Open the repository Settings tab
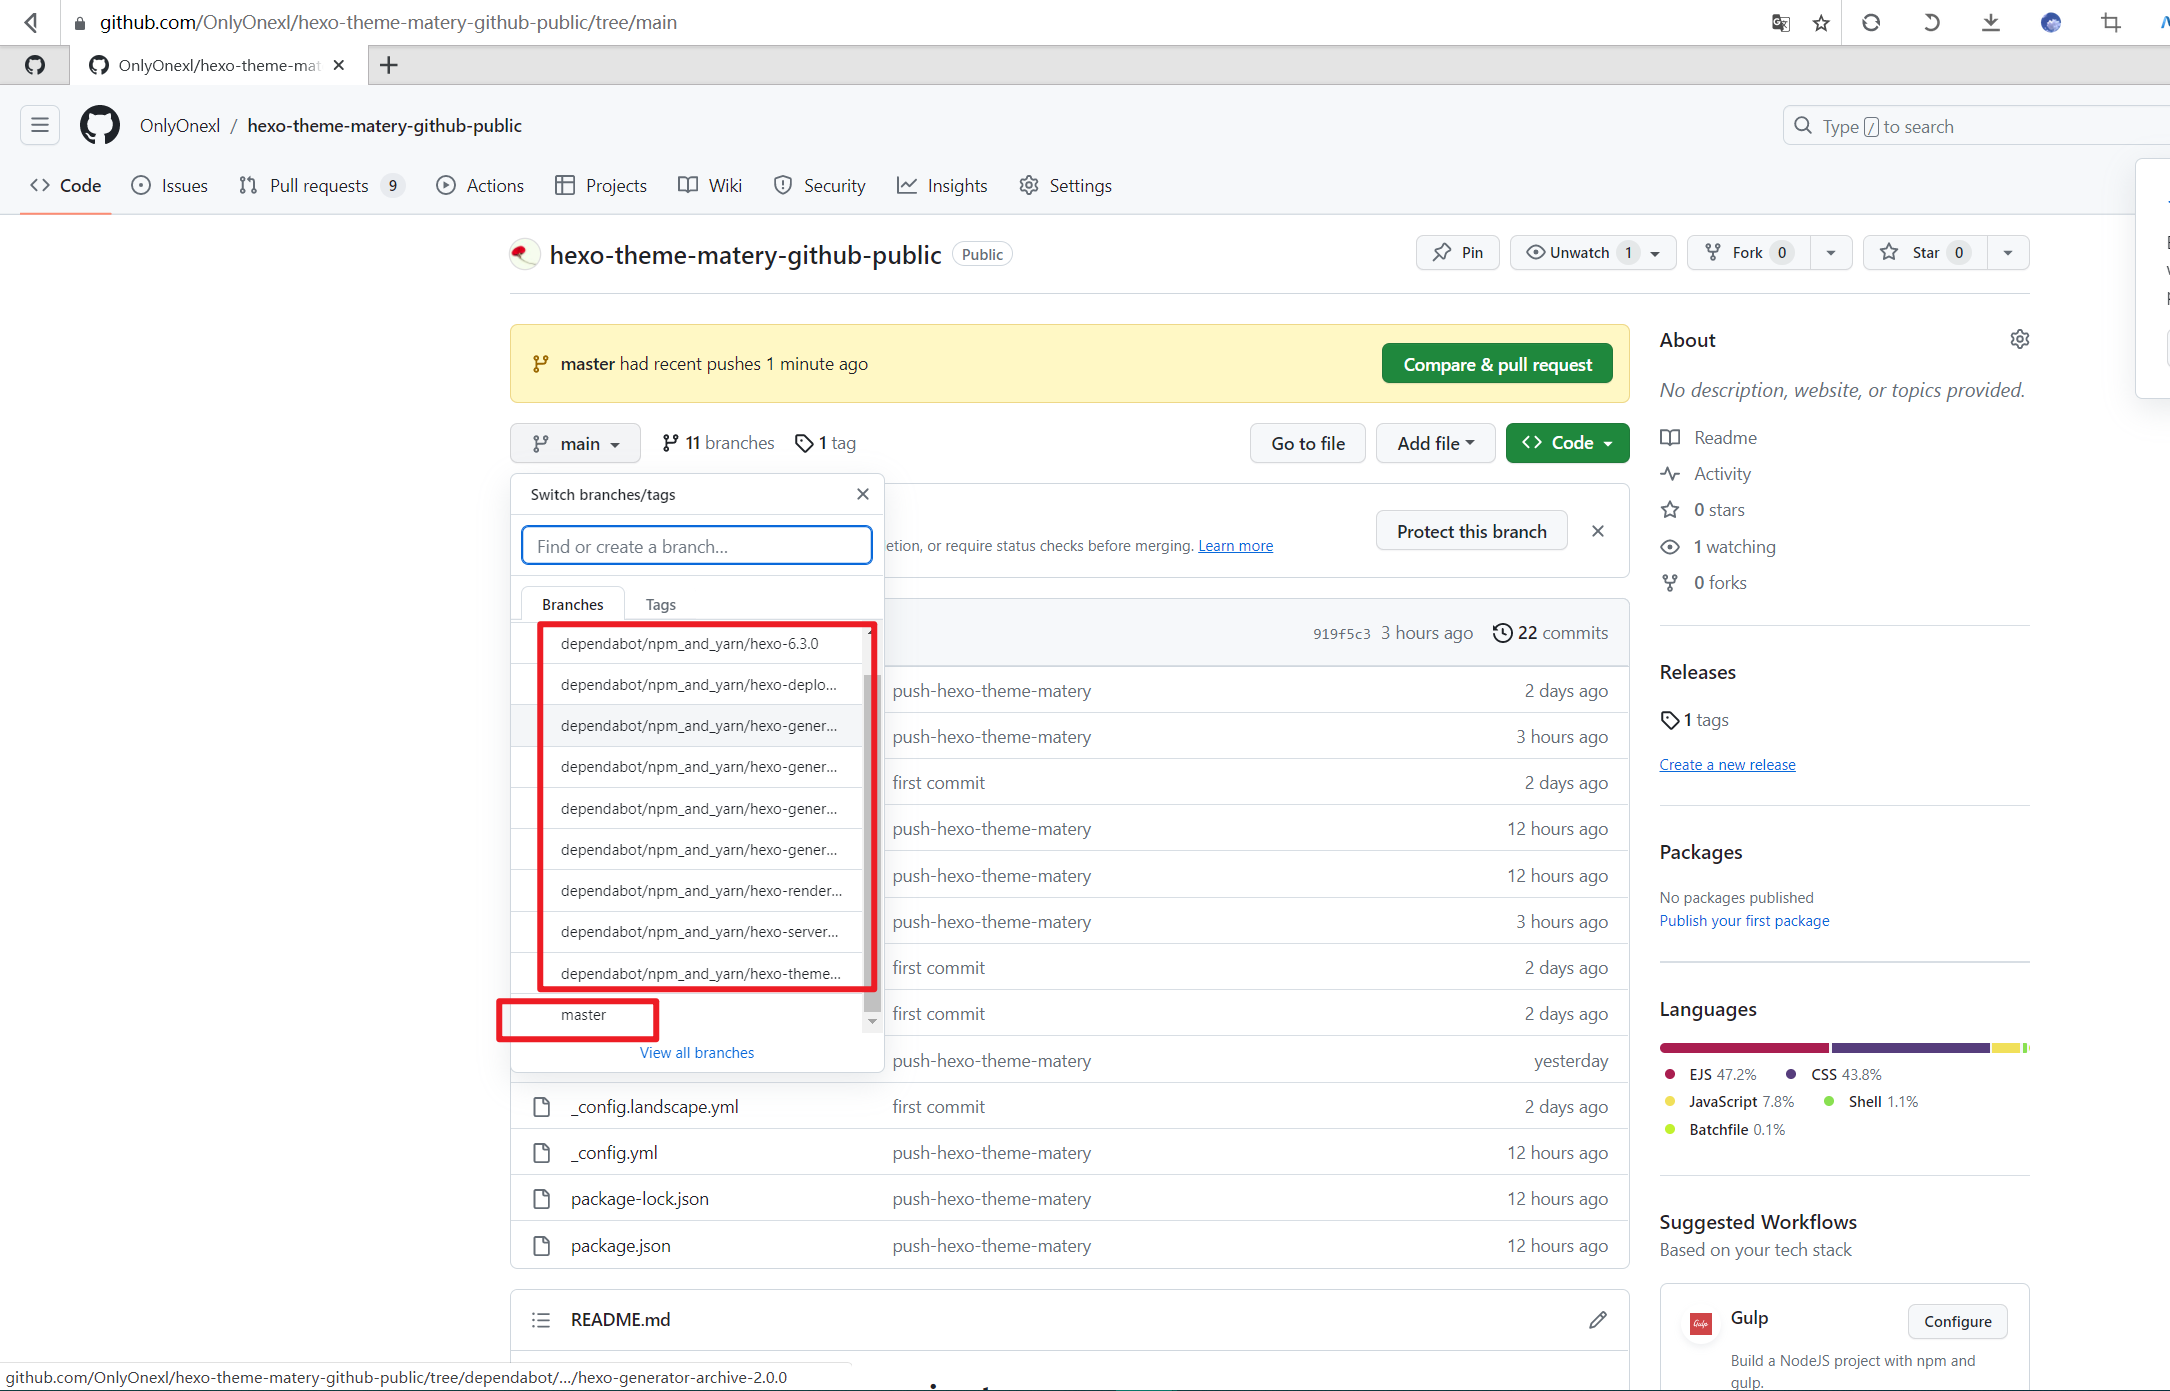2170x1391 pixels. pos(1065,185)
